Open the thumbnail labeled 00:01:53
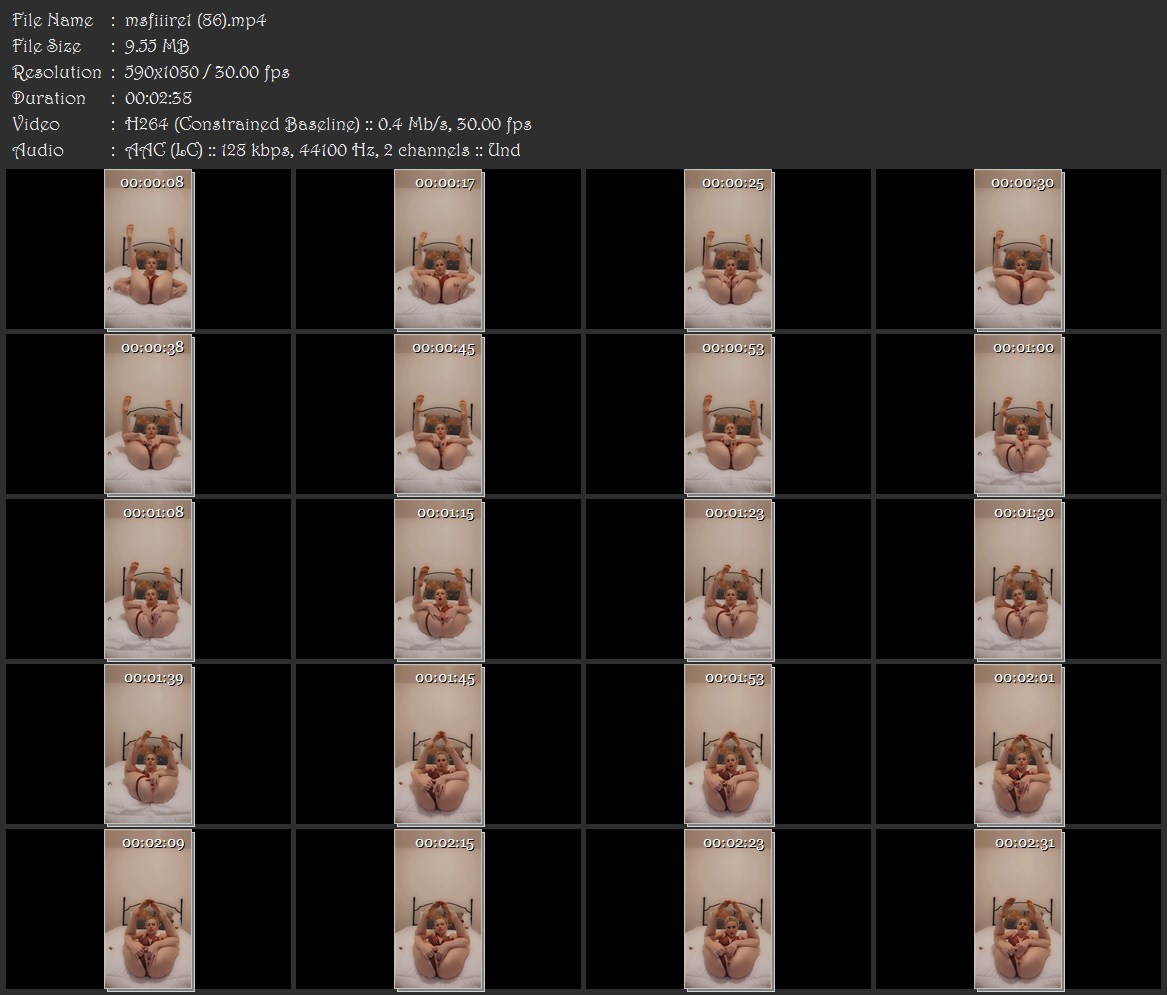1167x995 pixels. click(x=729, y=745)
